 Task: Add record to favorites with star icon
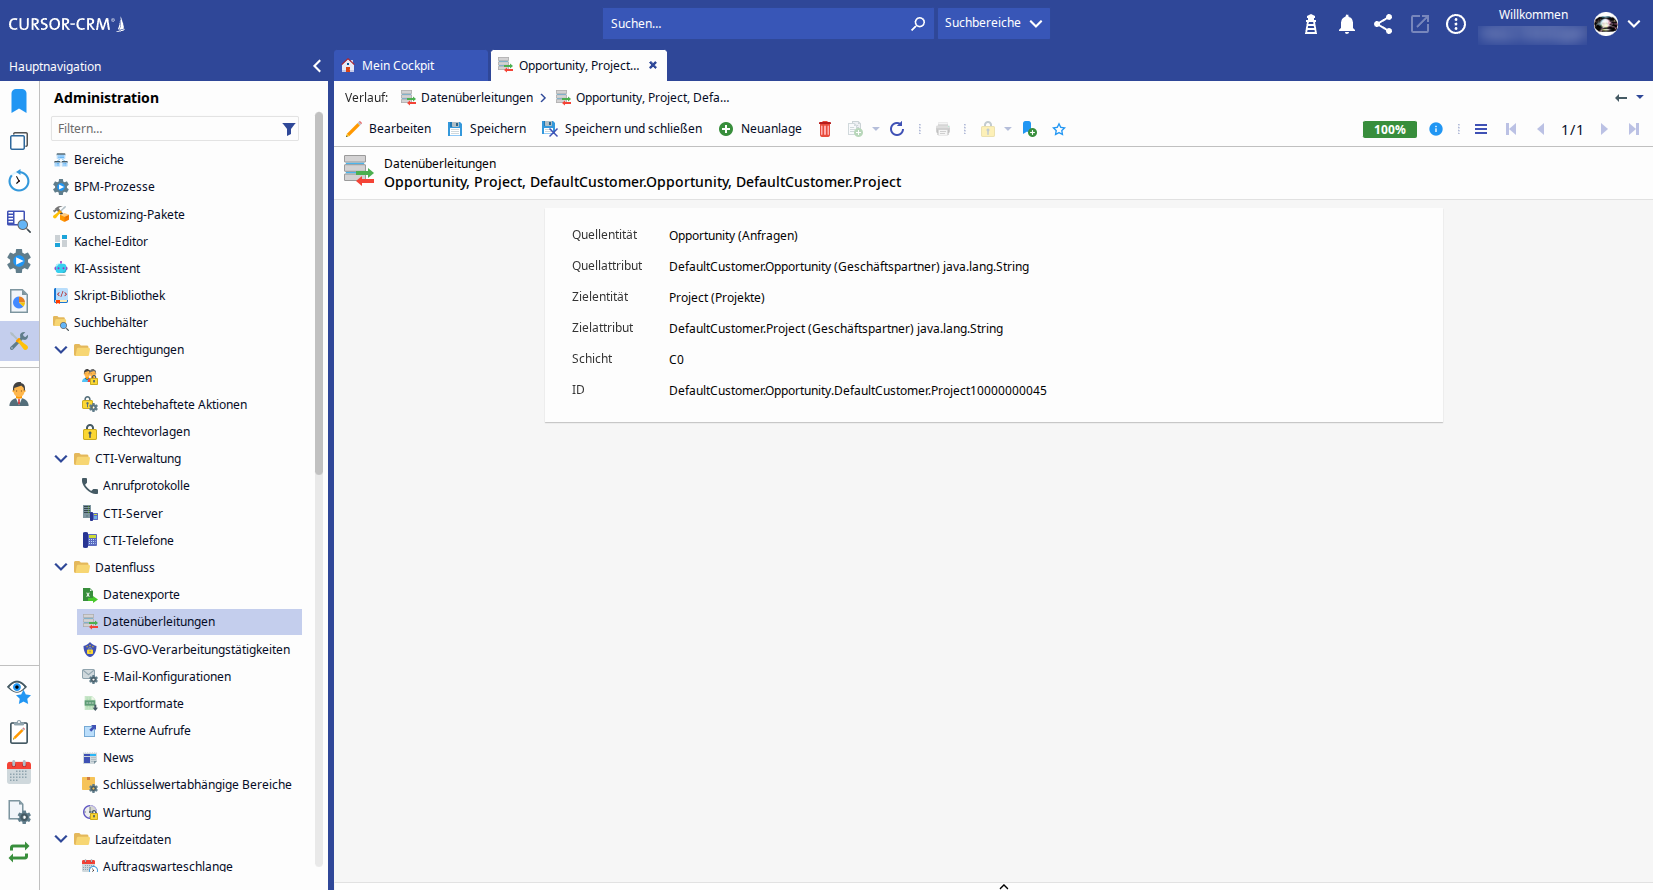pos(1059,129)
